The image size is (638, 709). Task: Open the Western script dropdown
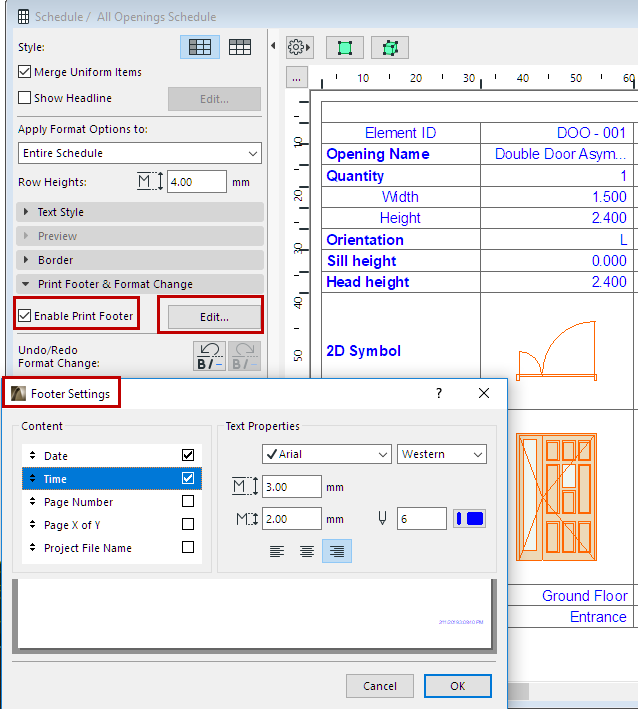point(442,454)
